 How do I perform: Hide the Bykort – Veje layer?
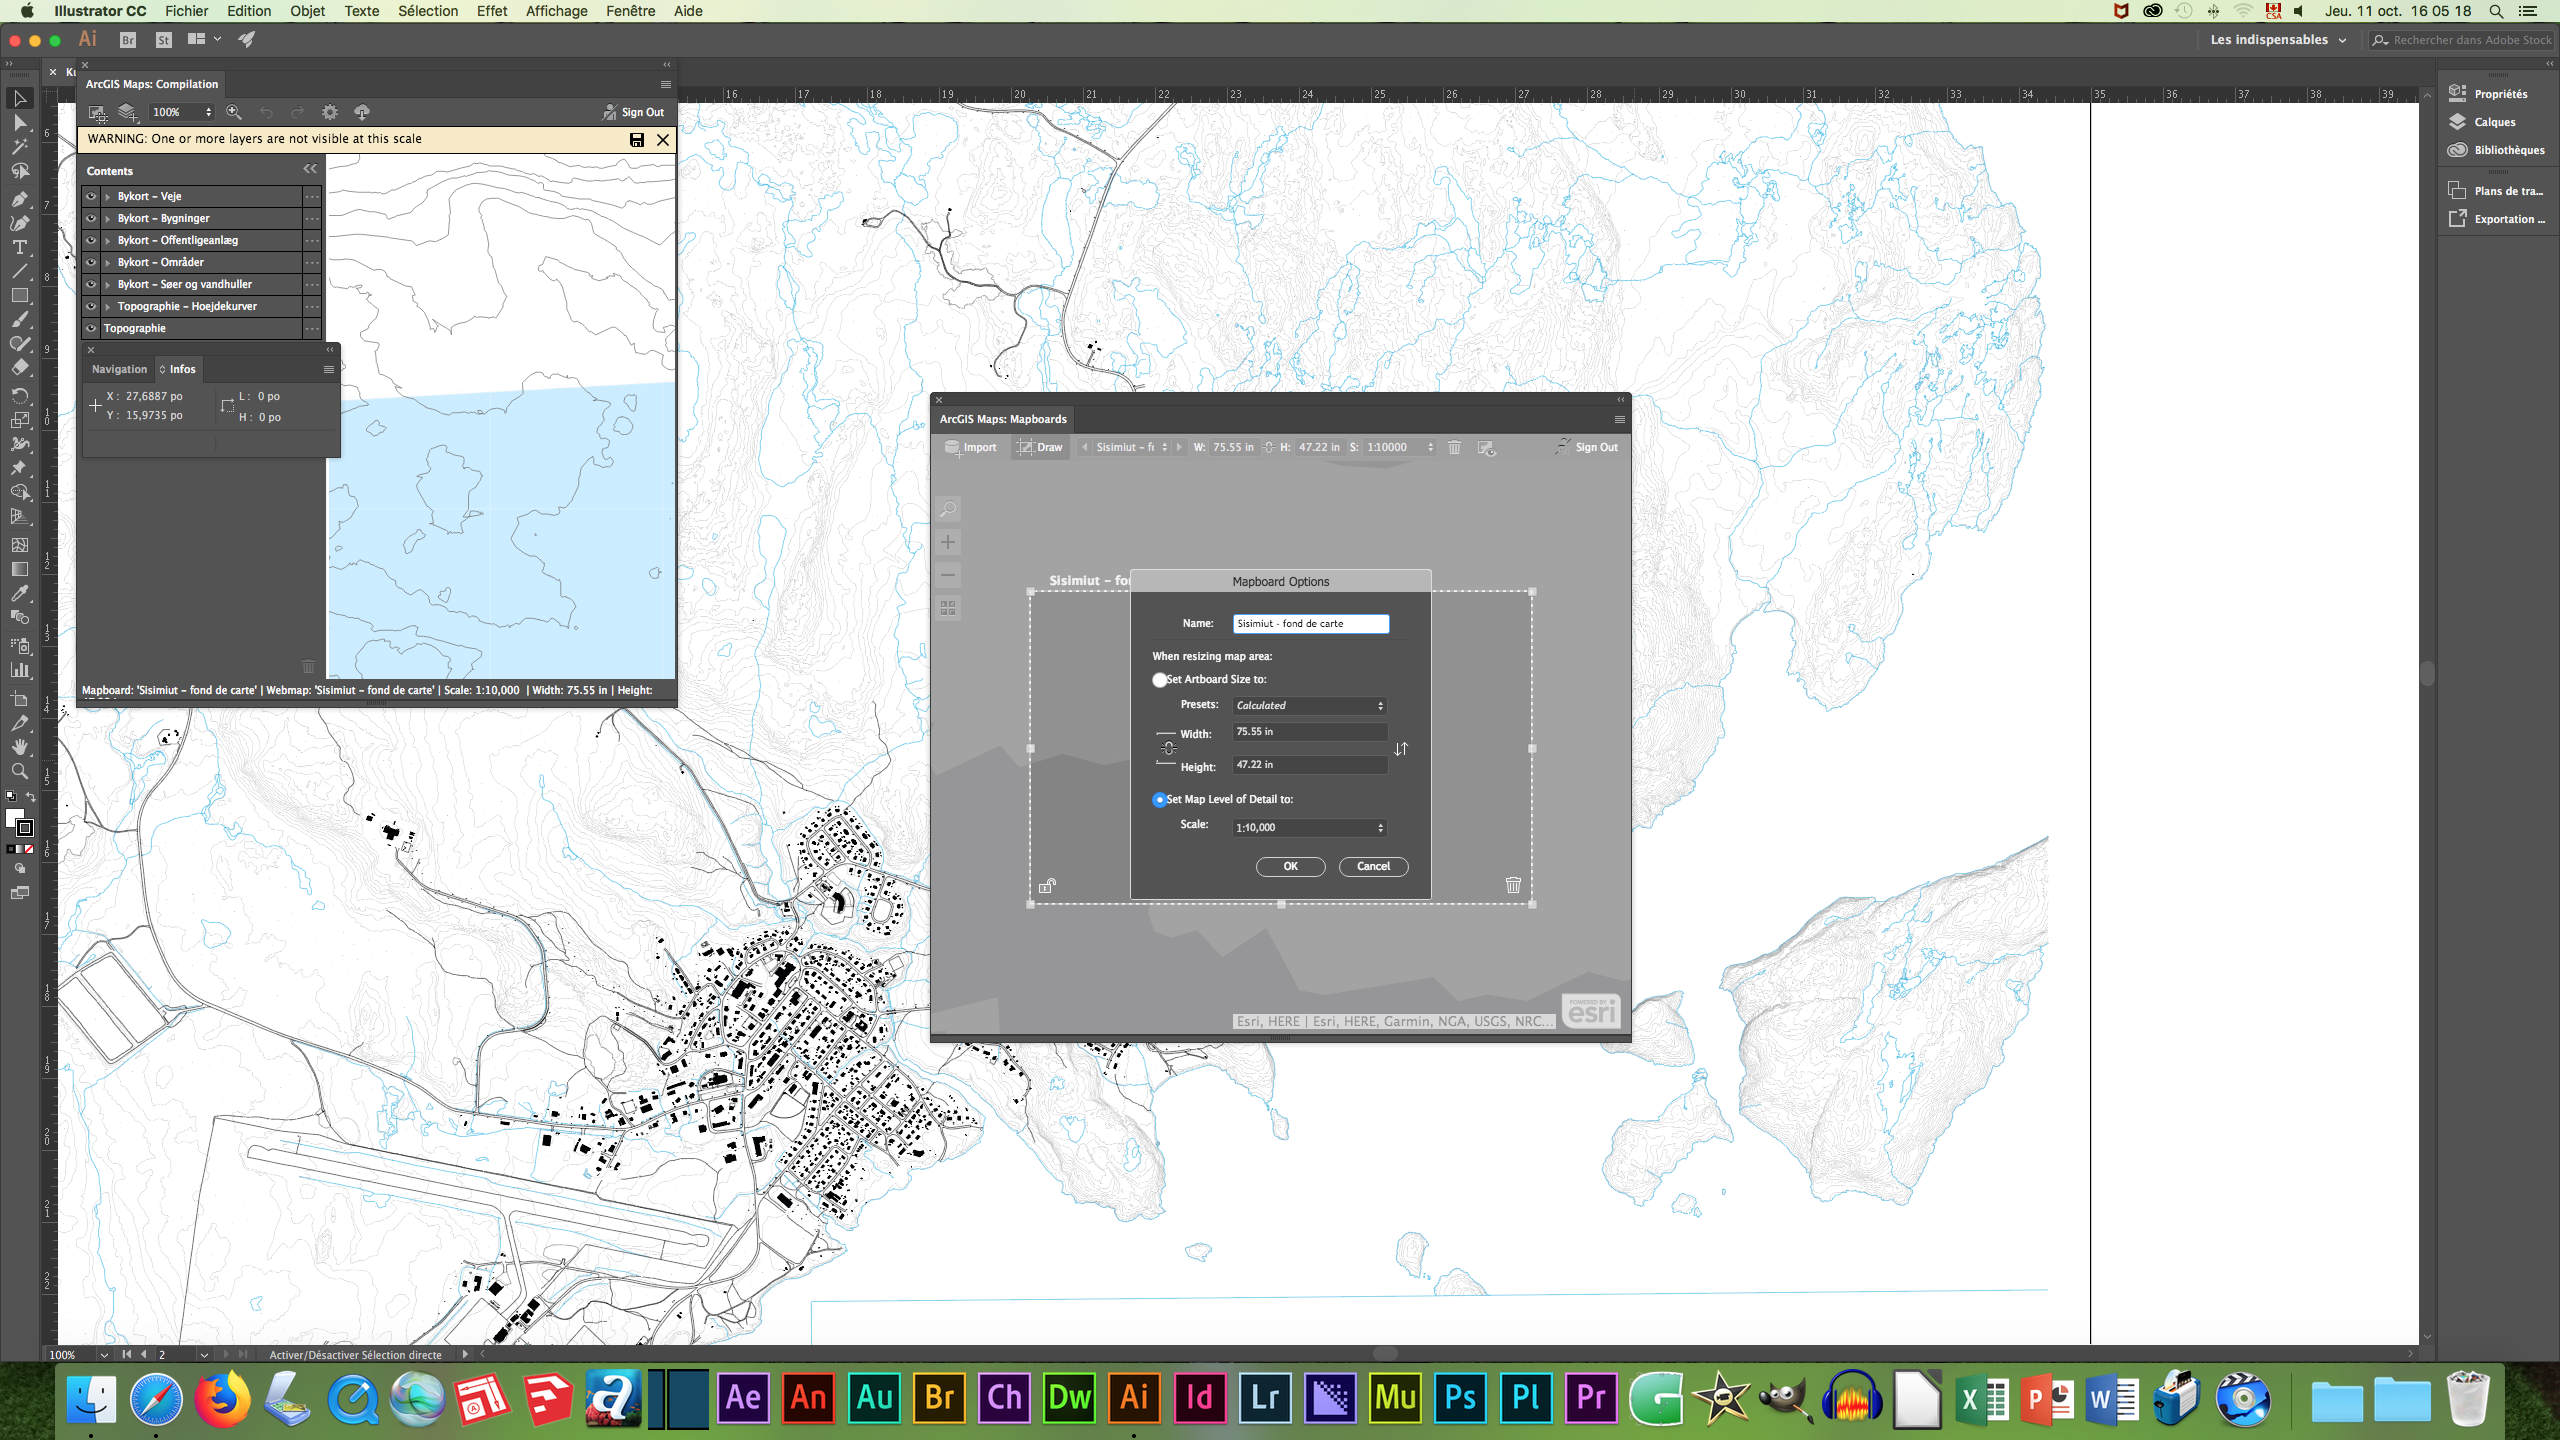tap(91, 196)
